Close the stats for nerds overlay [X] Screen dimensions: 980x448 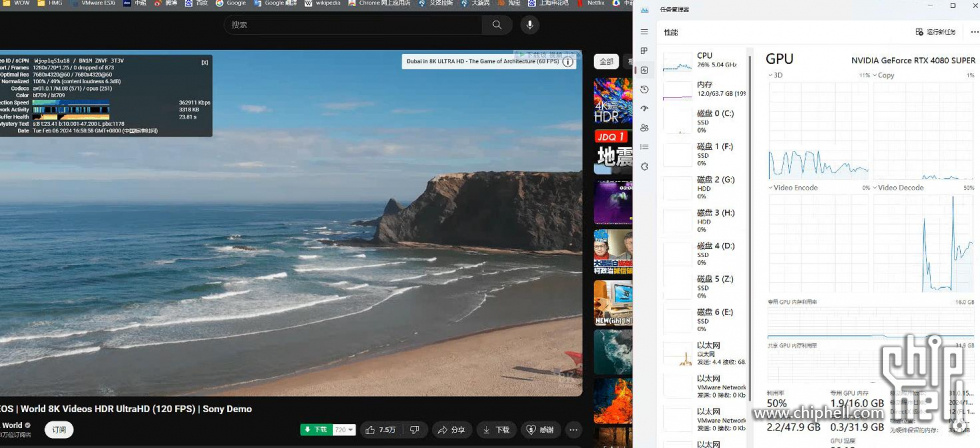coord(204,62)
